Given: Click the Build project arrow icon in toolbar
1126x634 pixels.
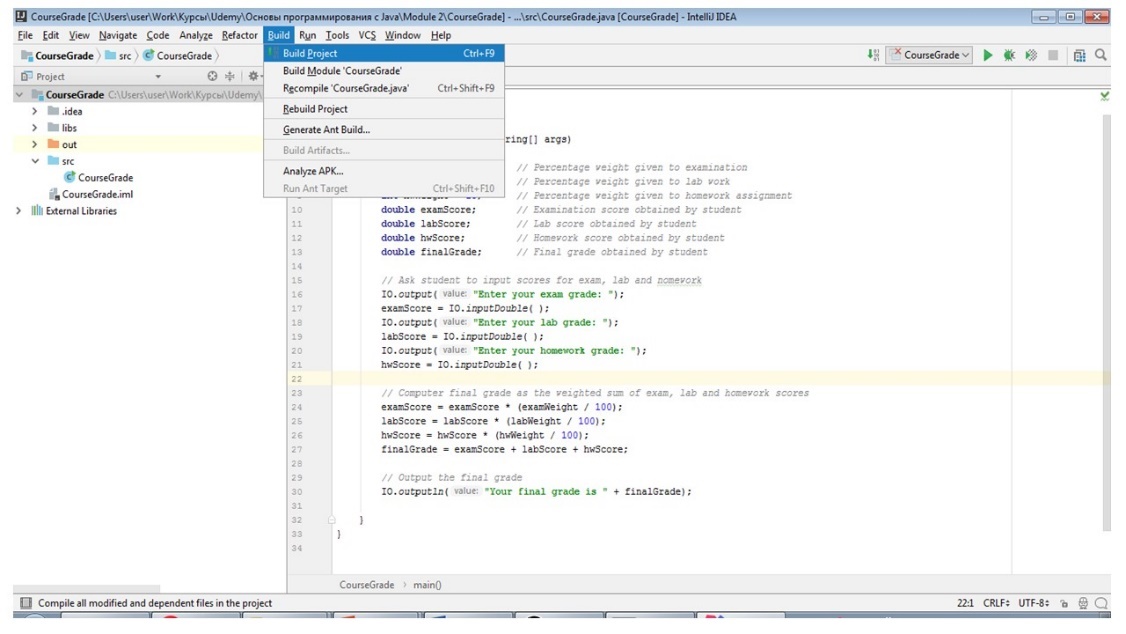Looking at the screenshot, I should pyautogui.click(x=873, y=55).
